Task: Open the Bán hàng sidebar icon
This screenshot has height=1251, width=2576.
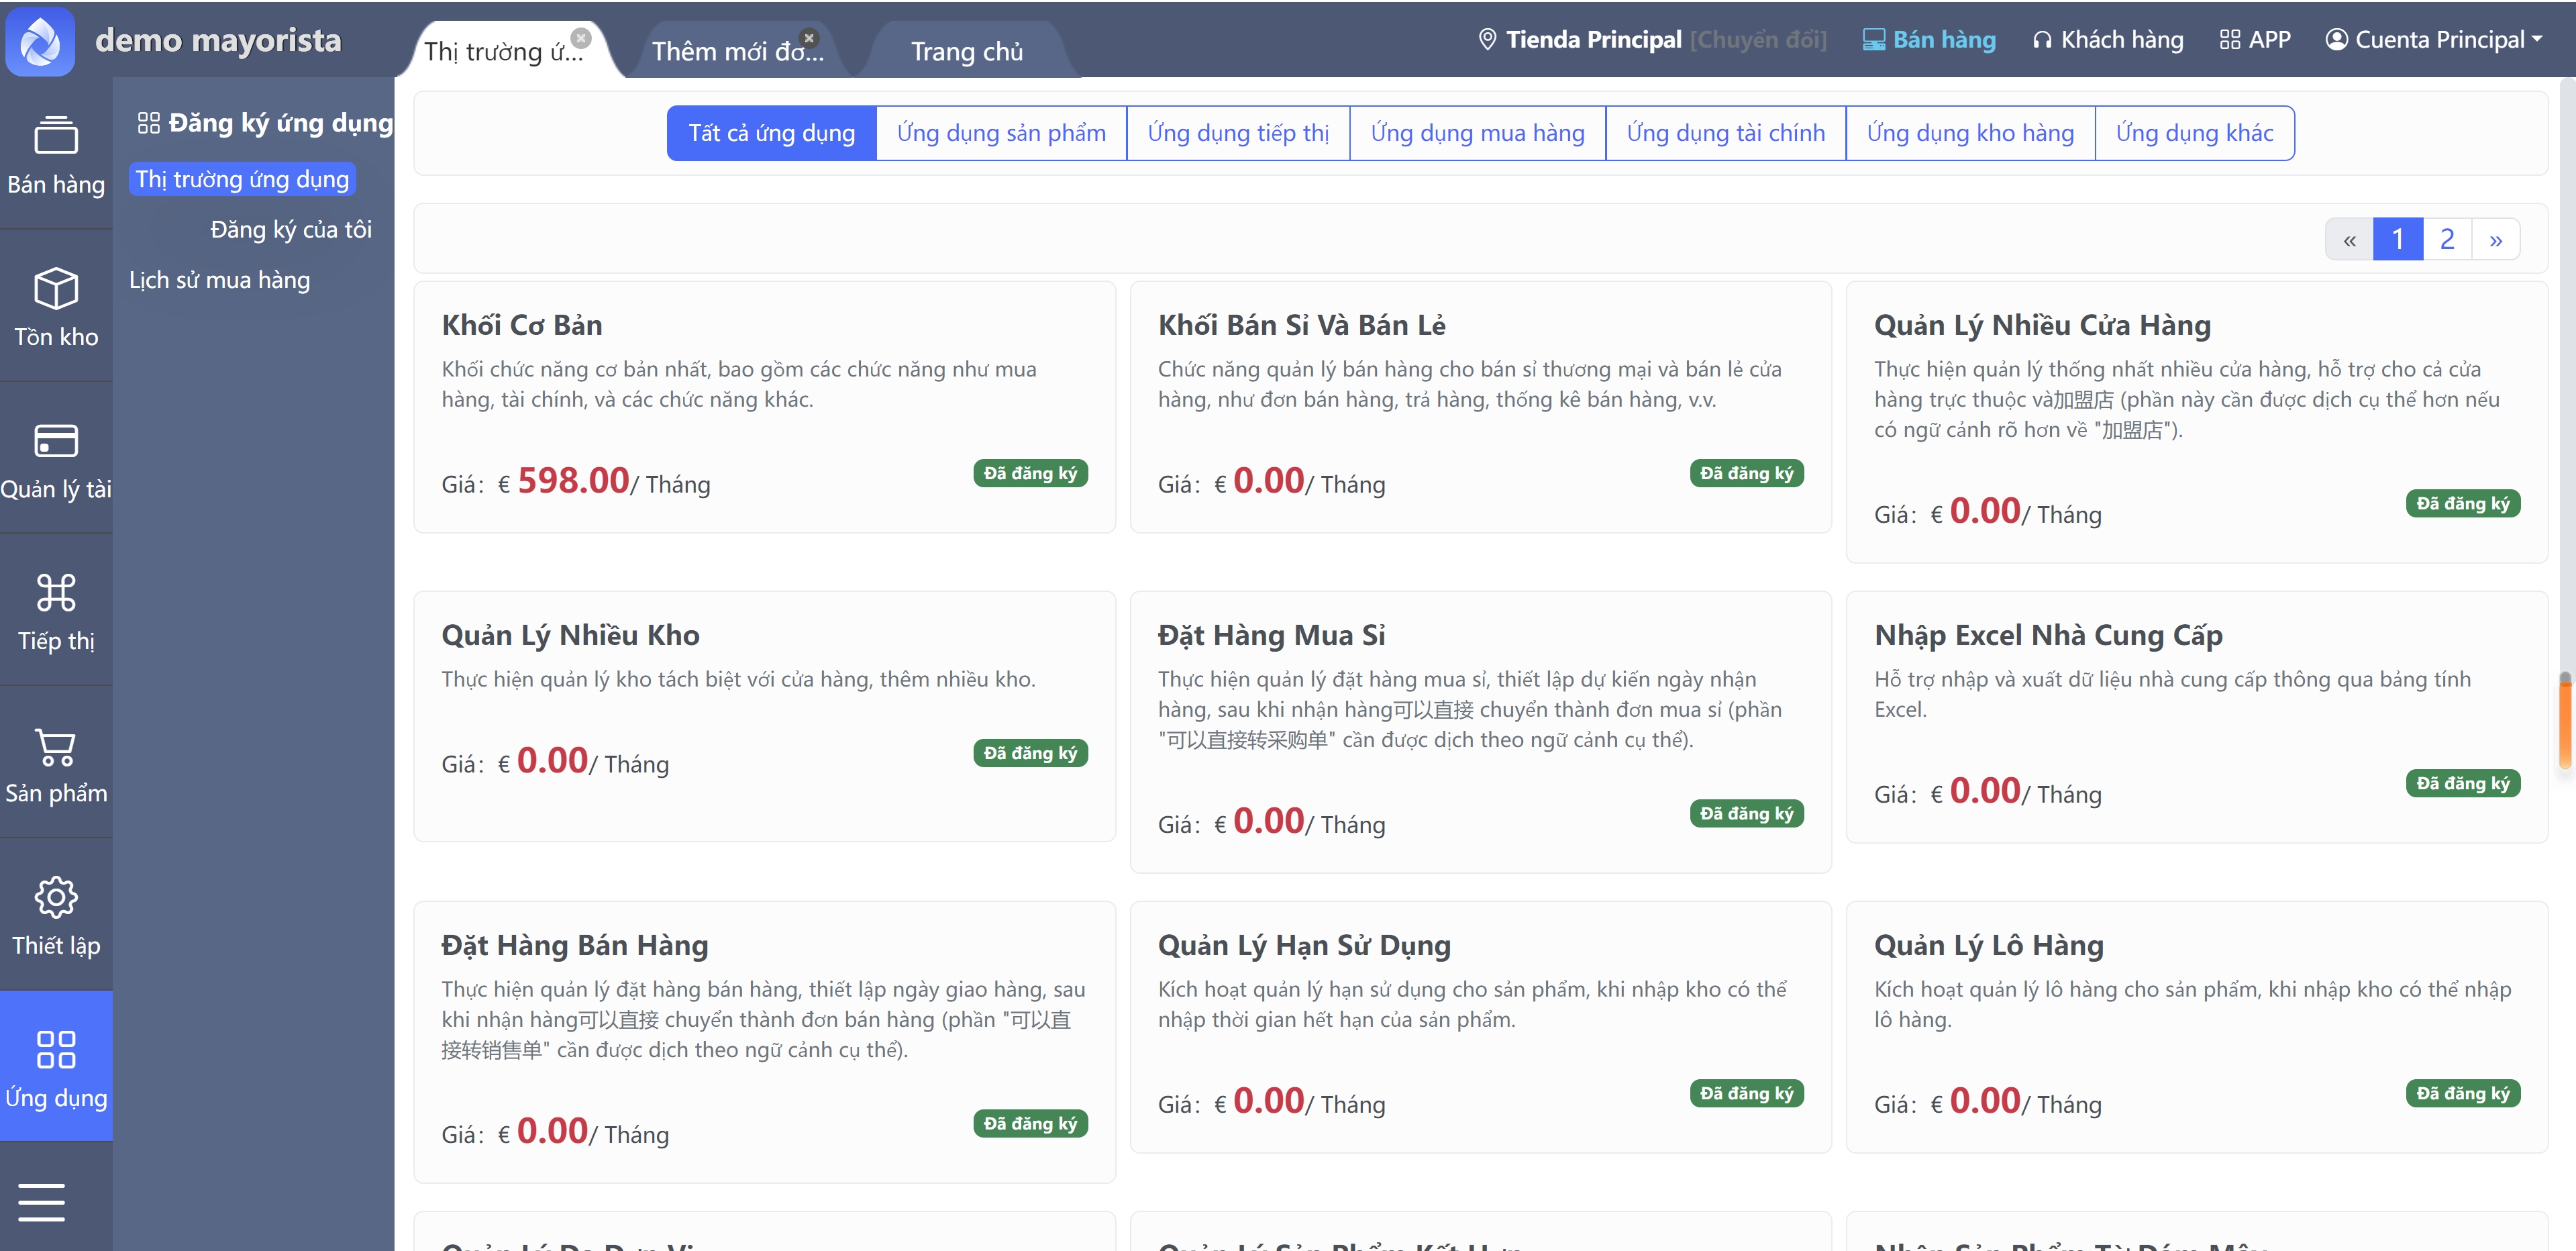Action: [56, 136]
